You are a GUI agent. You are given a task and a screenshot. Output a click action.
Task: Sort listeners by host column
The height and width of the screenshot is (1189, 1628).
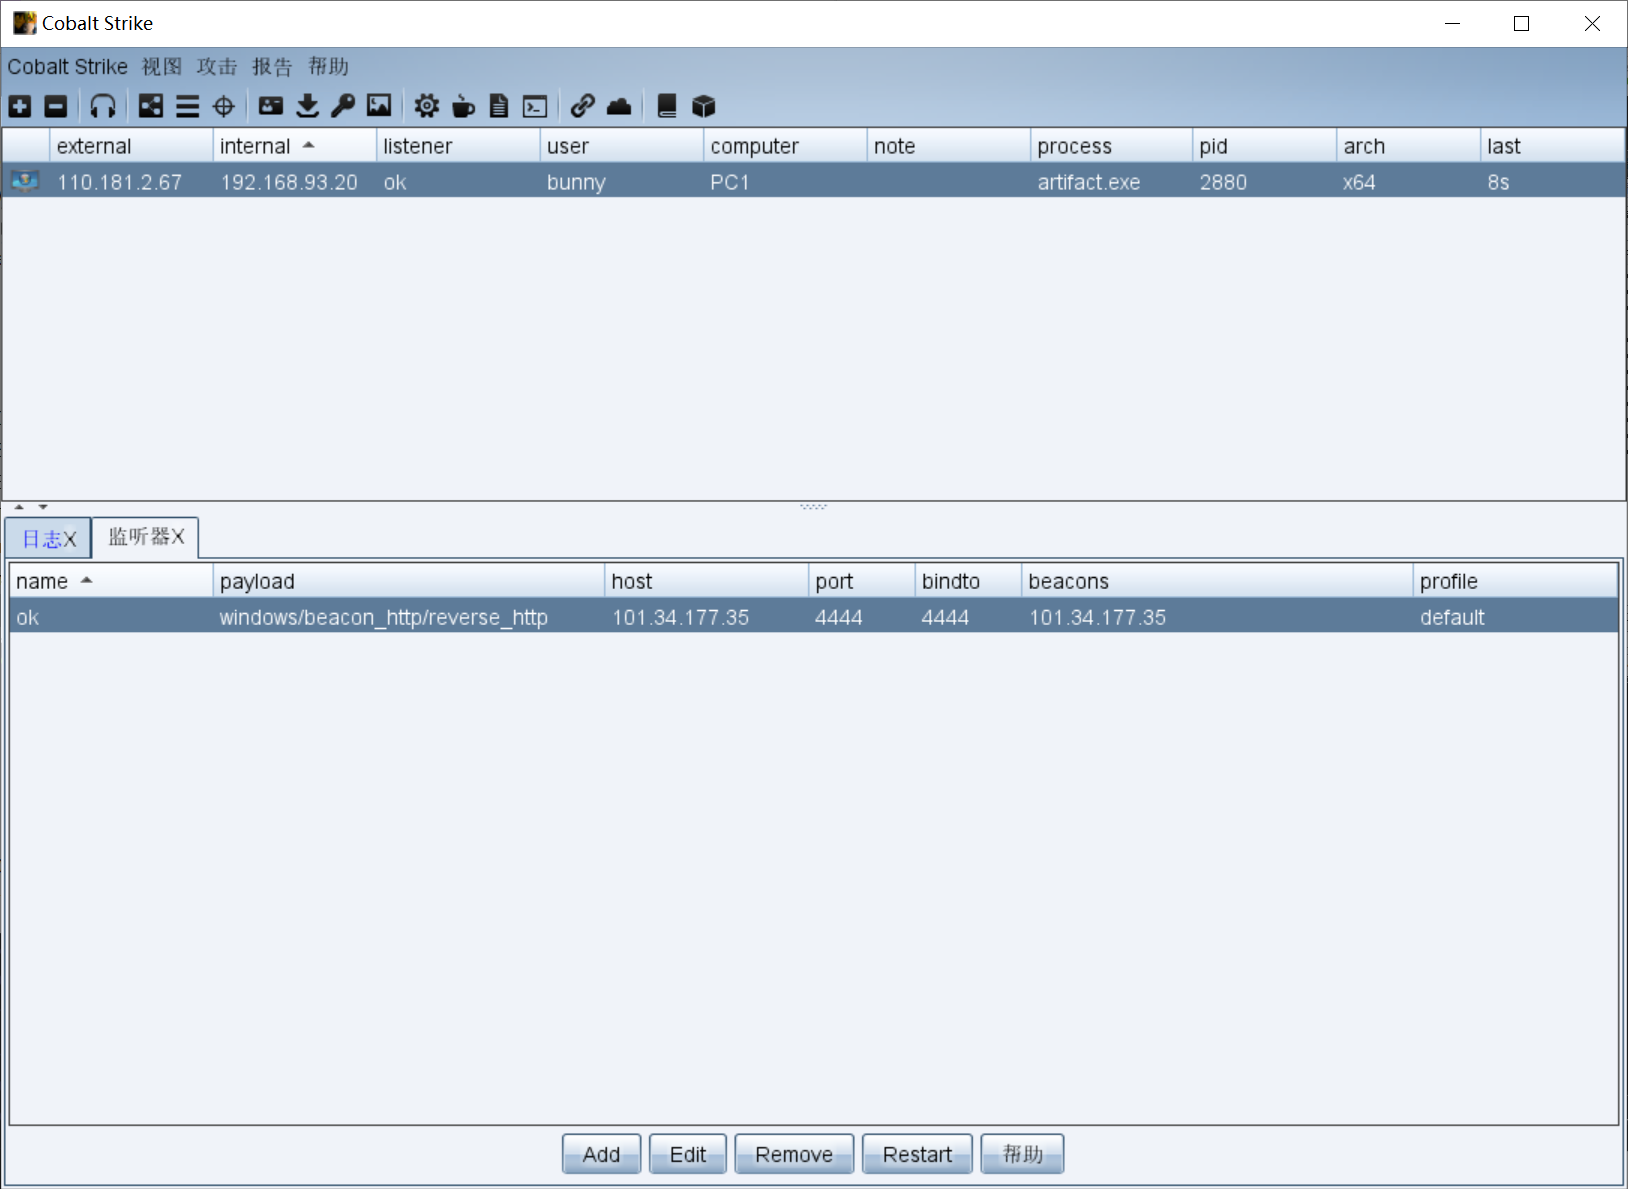tap(706, 581)
